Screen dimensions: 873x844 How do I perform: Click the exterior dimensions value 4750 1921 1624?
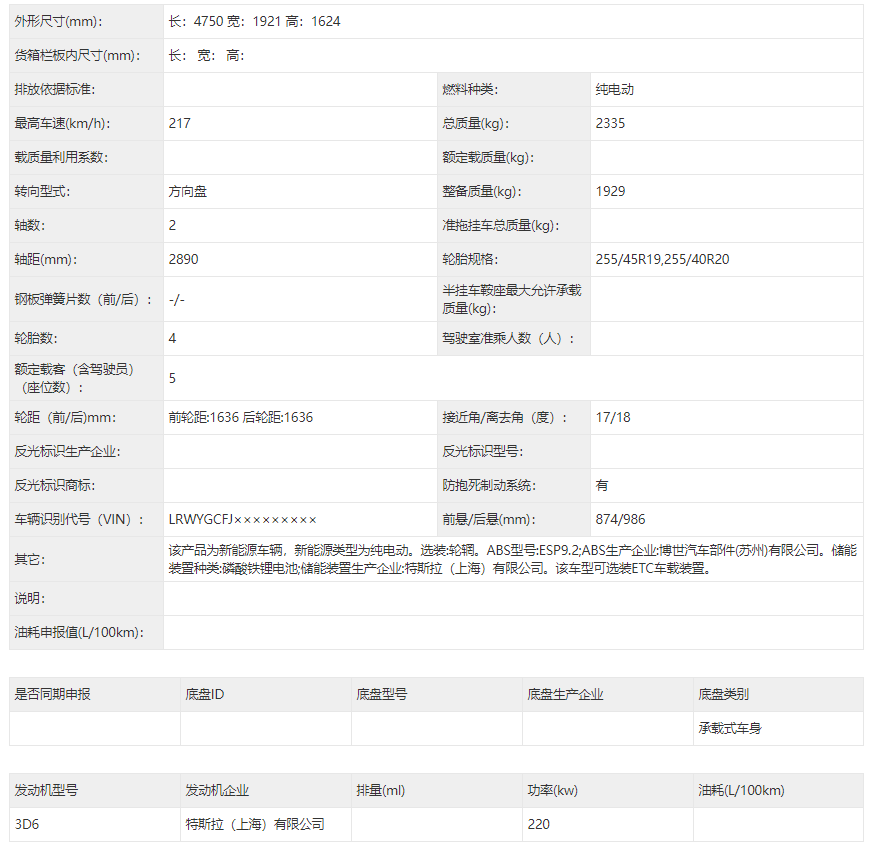click(254, 21)
